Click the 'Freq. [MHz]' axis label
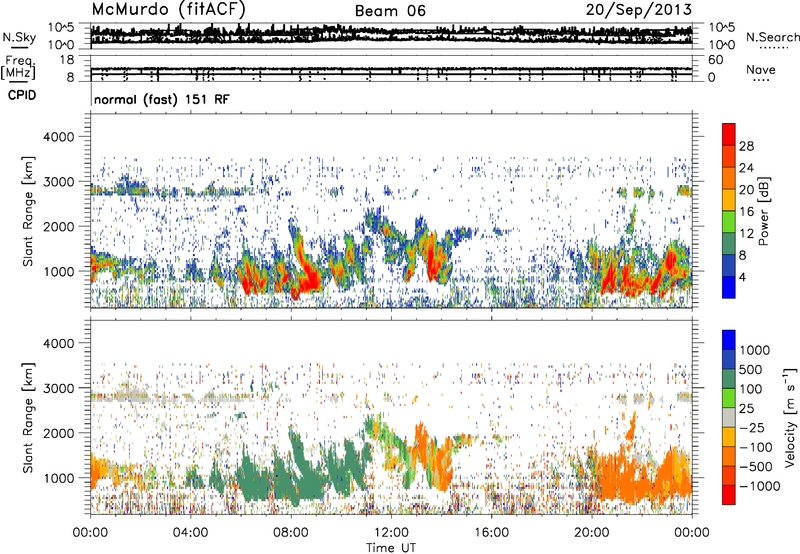Image resolution: width=800 pixels, height=554 pixels. point(18,68)
